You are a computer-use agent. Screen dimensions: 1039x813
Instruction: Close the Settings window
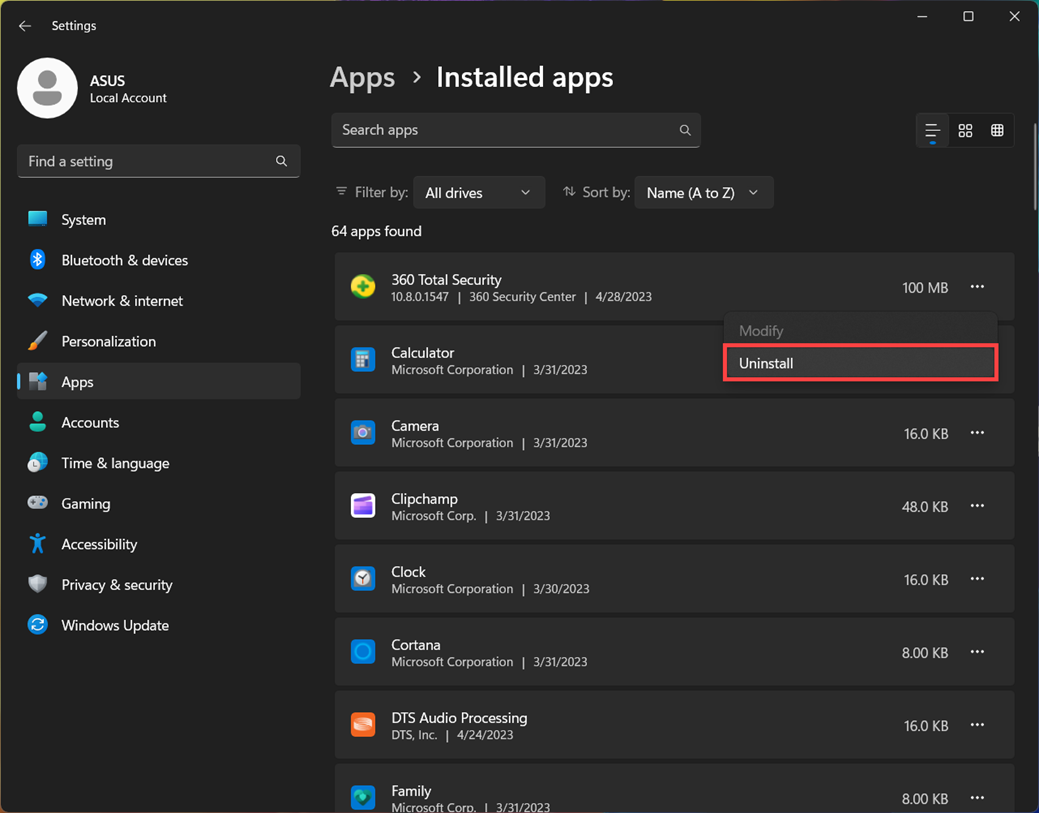point(1014,17)
